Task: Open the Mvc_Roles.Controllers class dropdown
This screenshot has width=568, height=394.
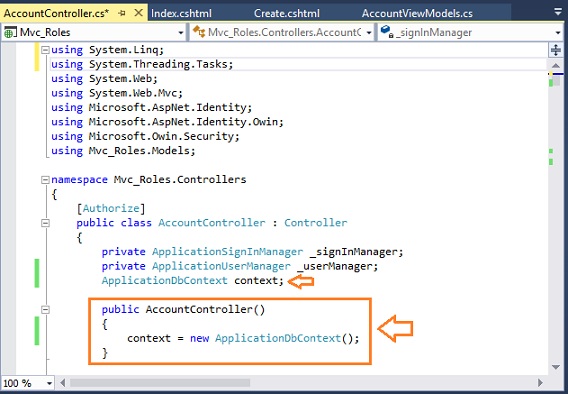Action: click(x=281, y=33)
